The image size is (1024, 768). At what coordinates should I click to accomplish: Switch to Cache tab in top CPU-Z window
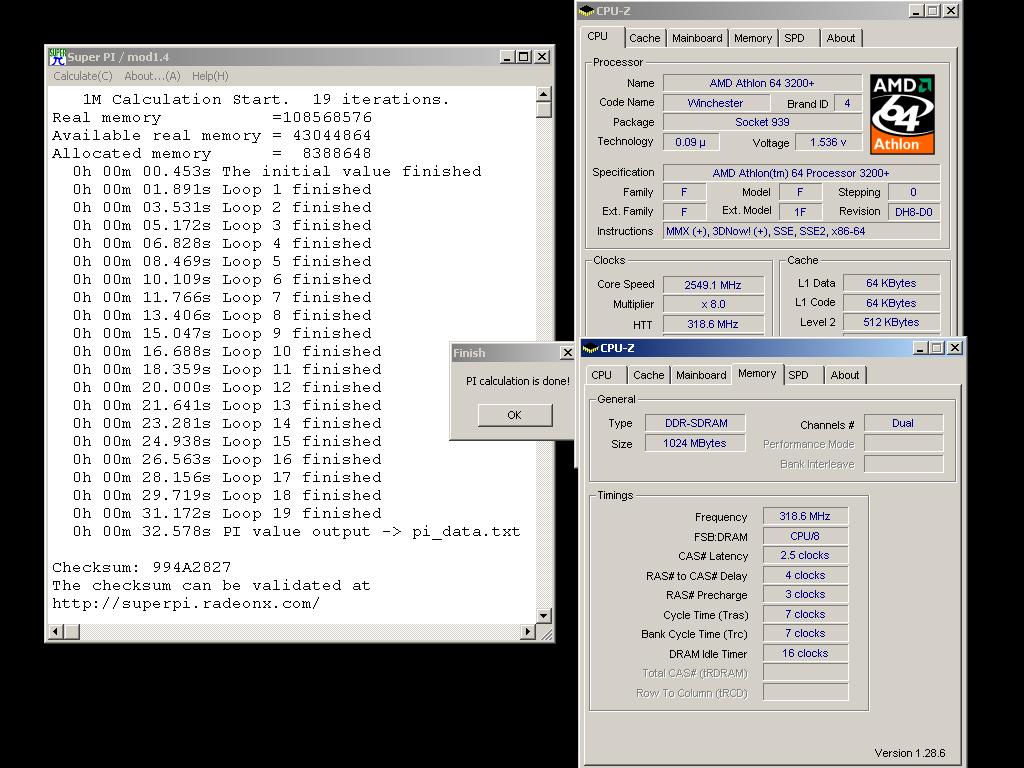645,38
